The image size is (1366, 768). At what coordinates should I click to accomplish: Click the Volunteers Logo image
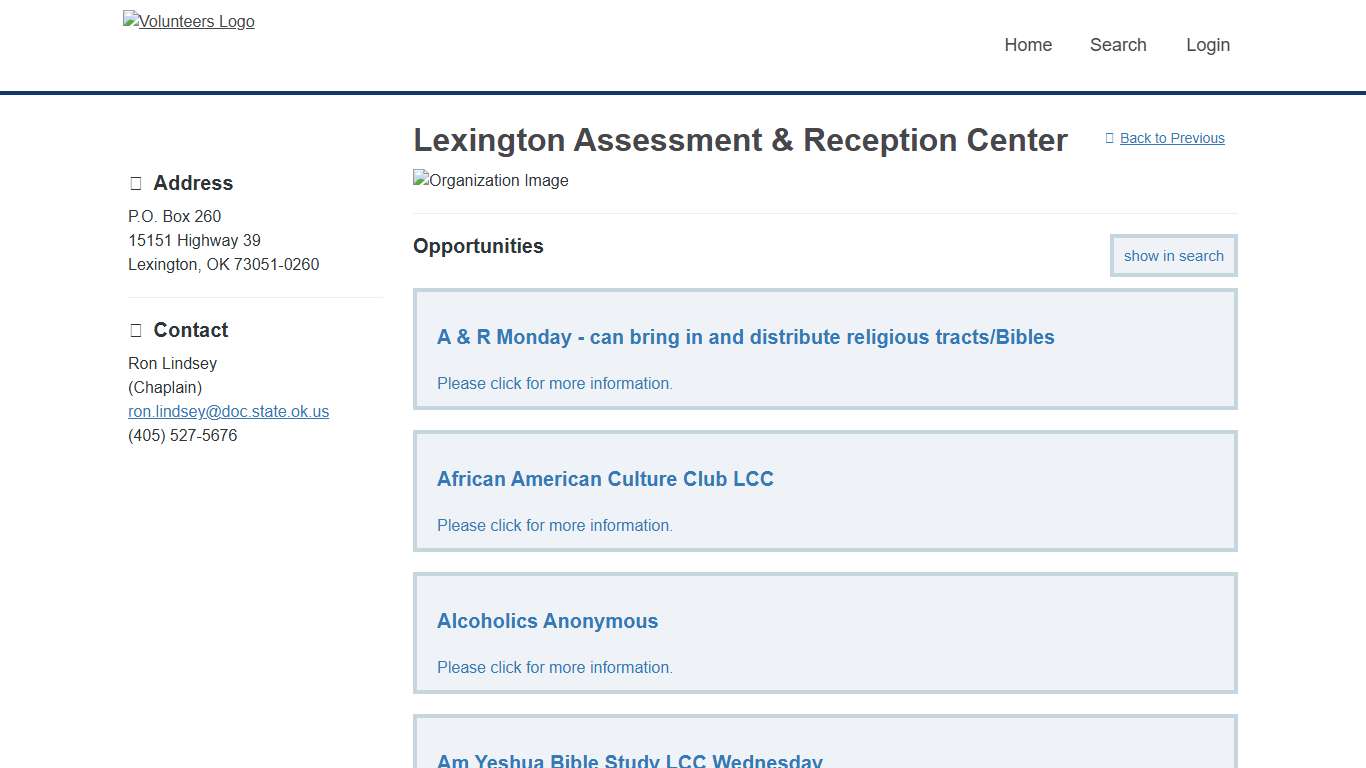[189, 21]
